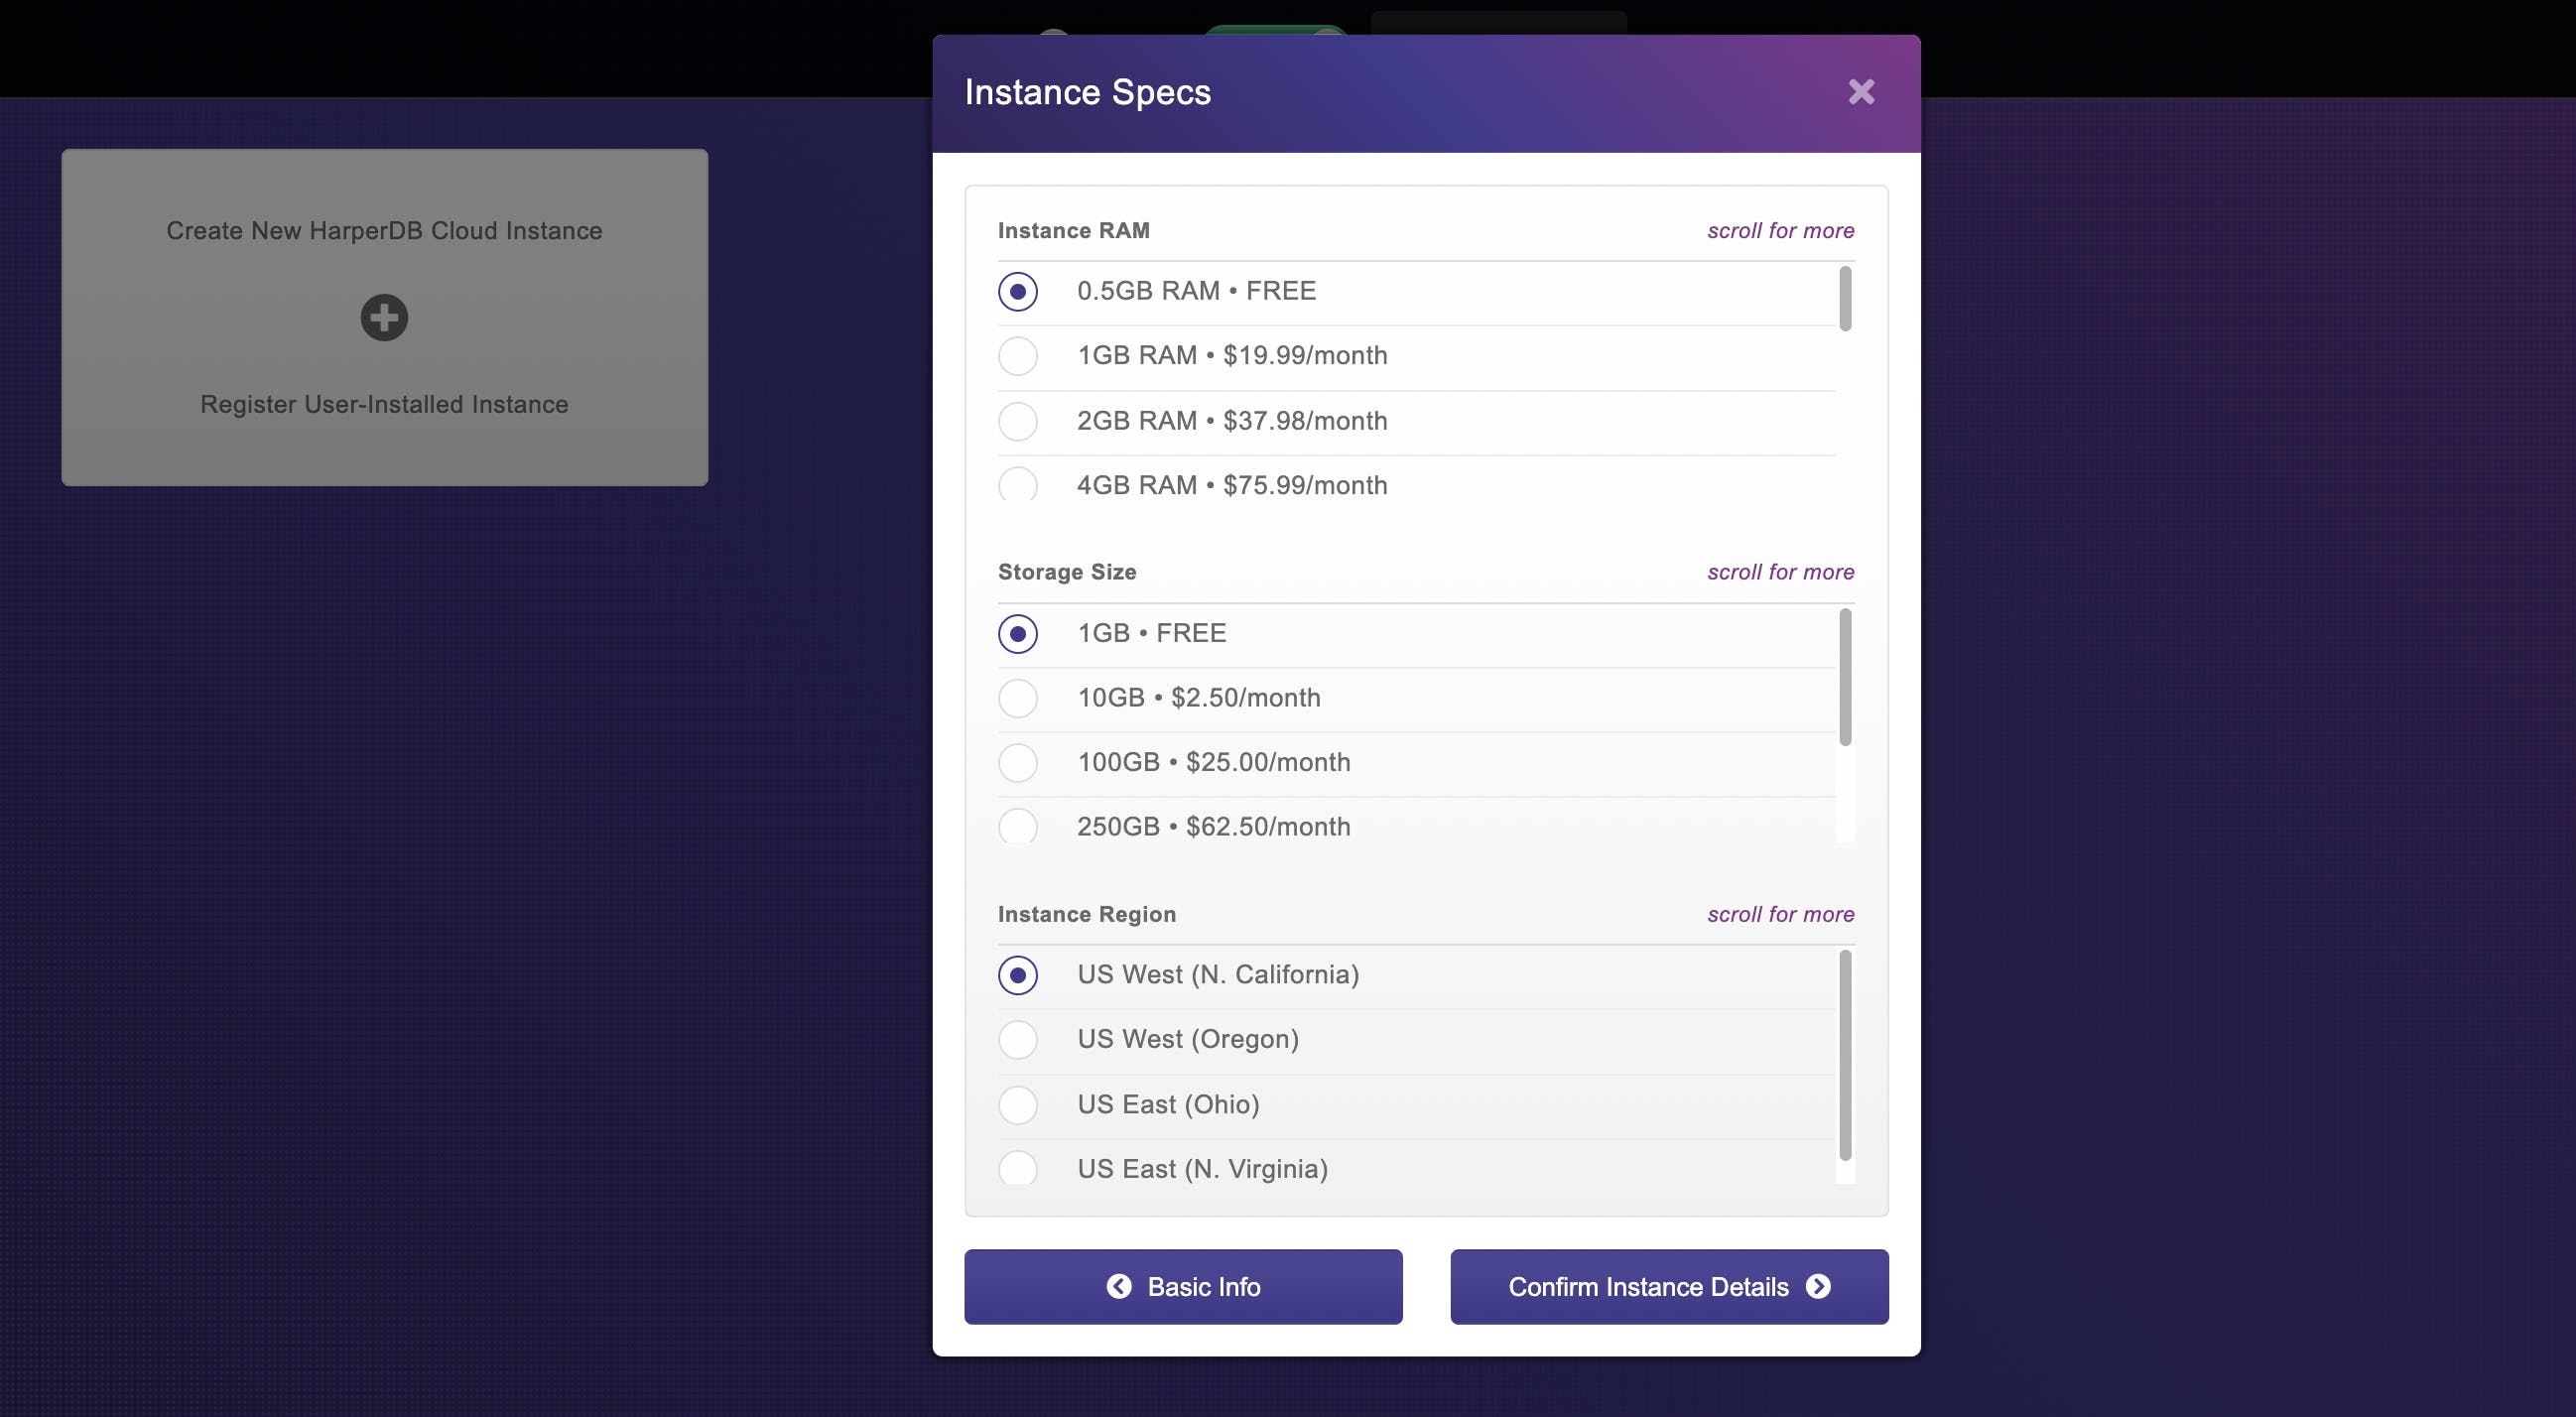Select 0.5GB RAM FREE radio button

pyautogui.click(x=1018, y=291)
